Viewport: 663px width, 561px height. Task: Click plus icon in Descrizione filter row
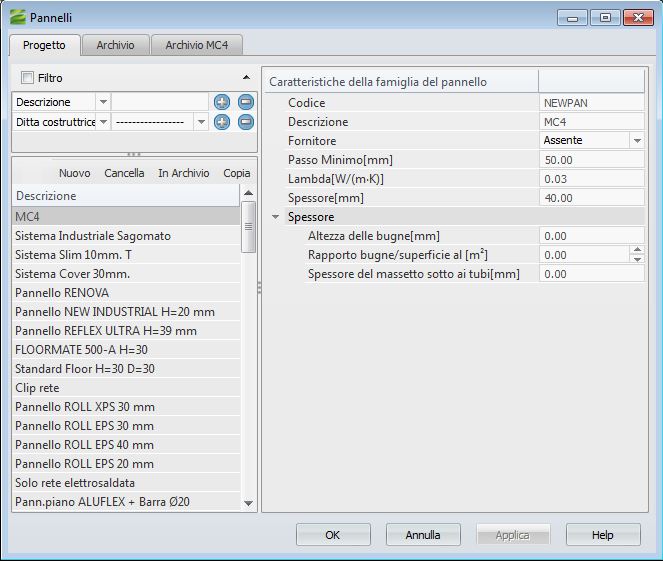click(222, 102)
